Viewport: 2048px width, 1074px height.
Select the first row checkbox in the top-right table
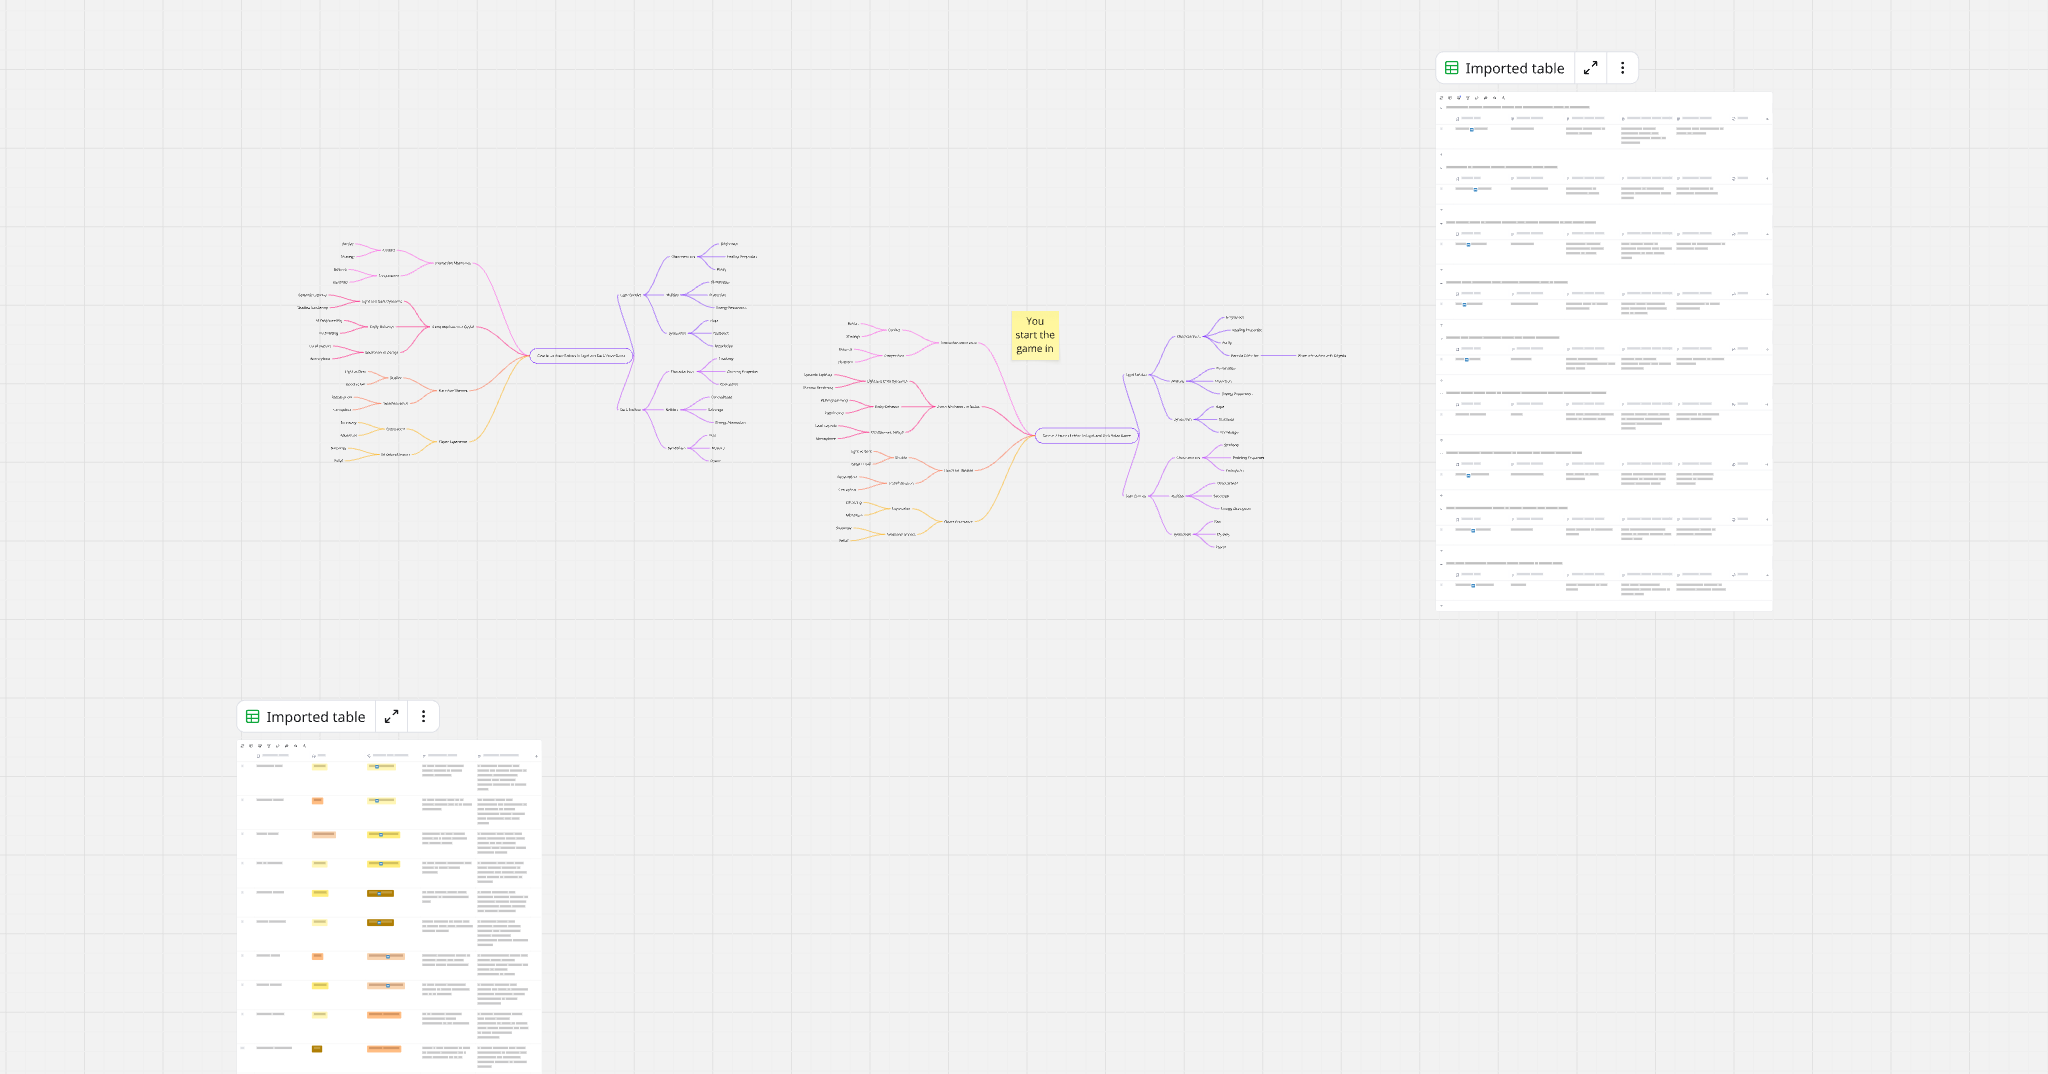pyautogui.click(x=1441, y=129)
